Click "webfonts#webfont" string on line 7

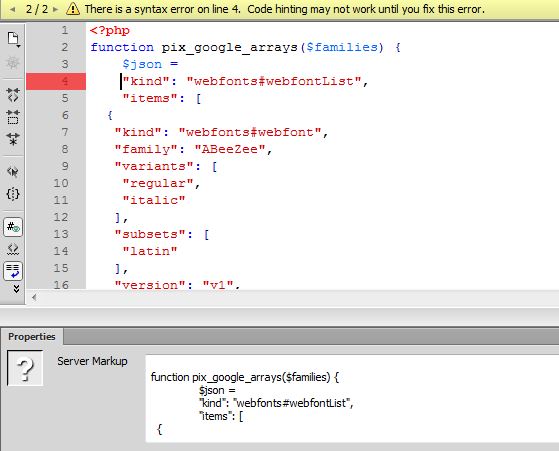click(x=250, y=132)
